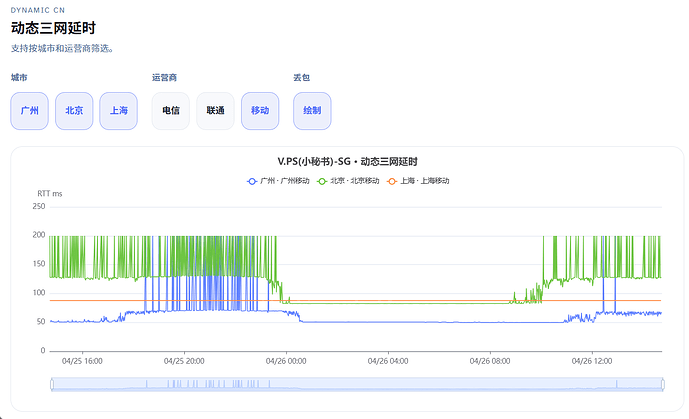Click the data zoom range bar below chart
689x419 pixels.
[357, 384]
